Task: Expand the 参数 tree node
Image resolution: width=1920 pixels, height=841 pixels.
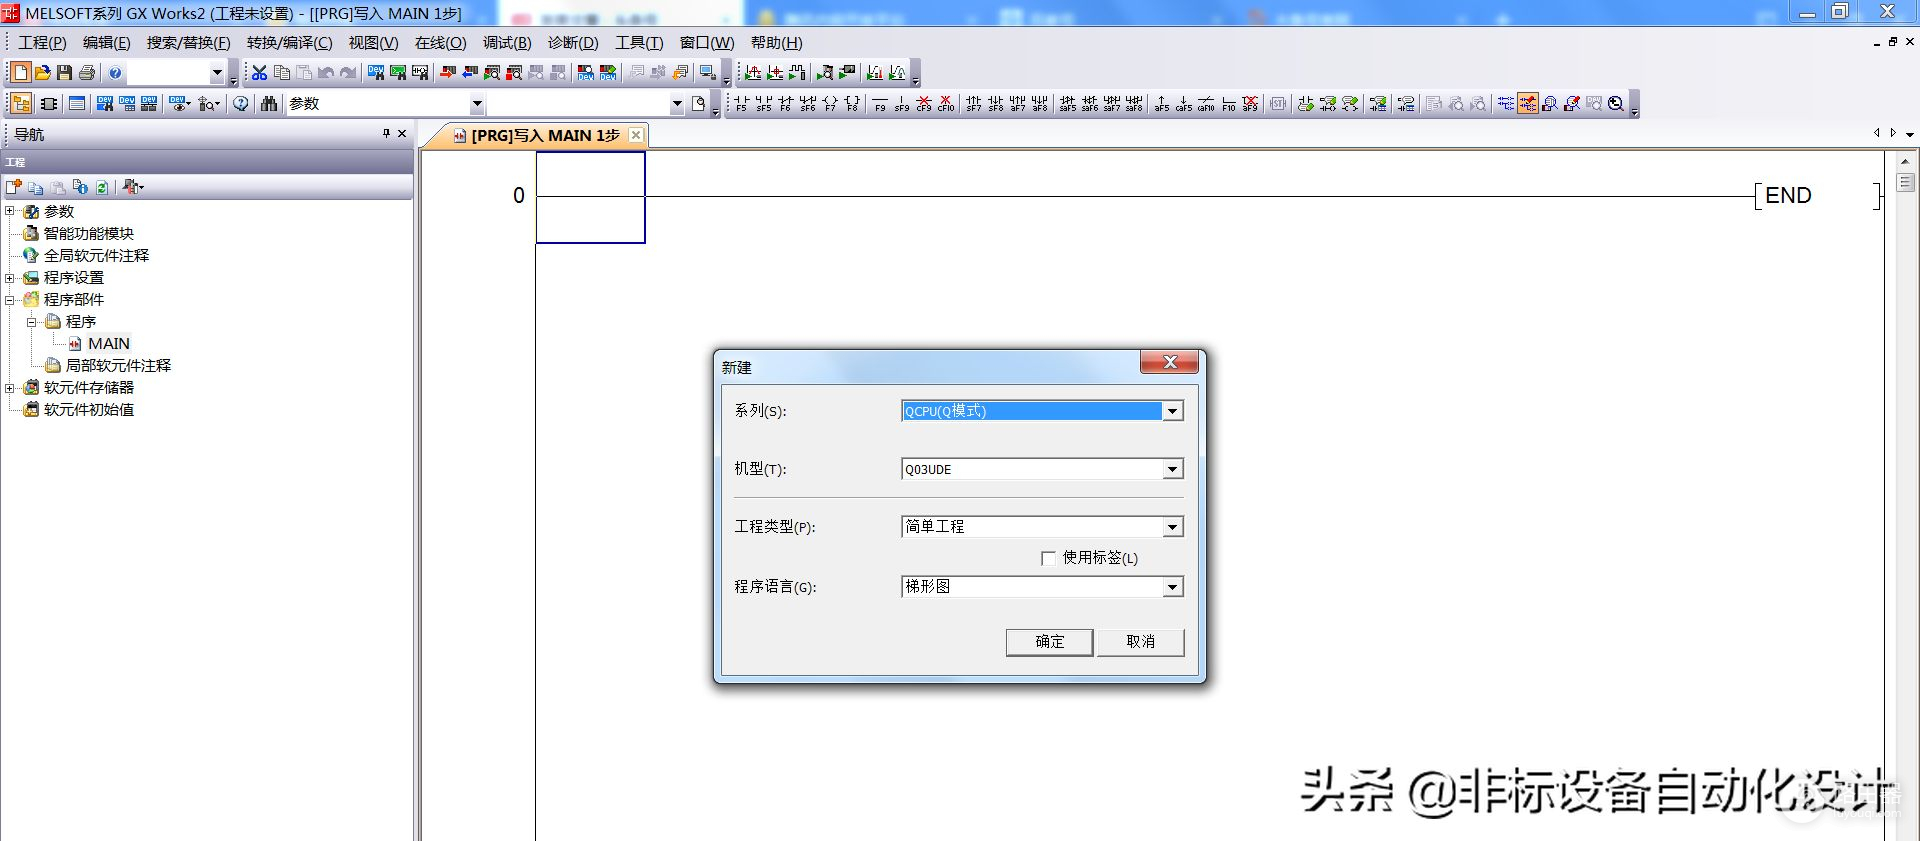Action: (x=10, y=211)
